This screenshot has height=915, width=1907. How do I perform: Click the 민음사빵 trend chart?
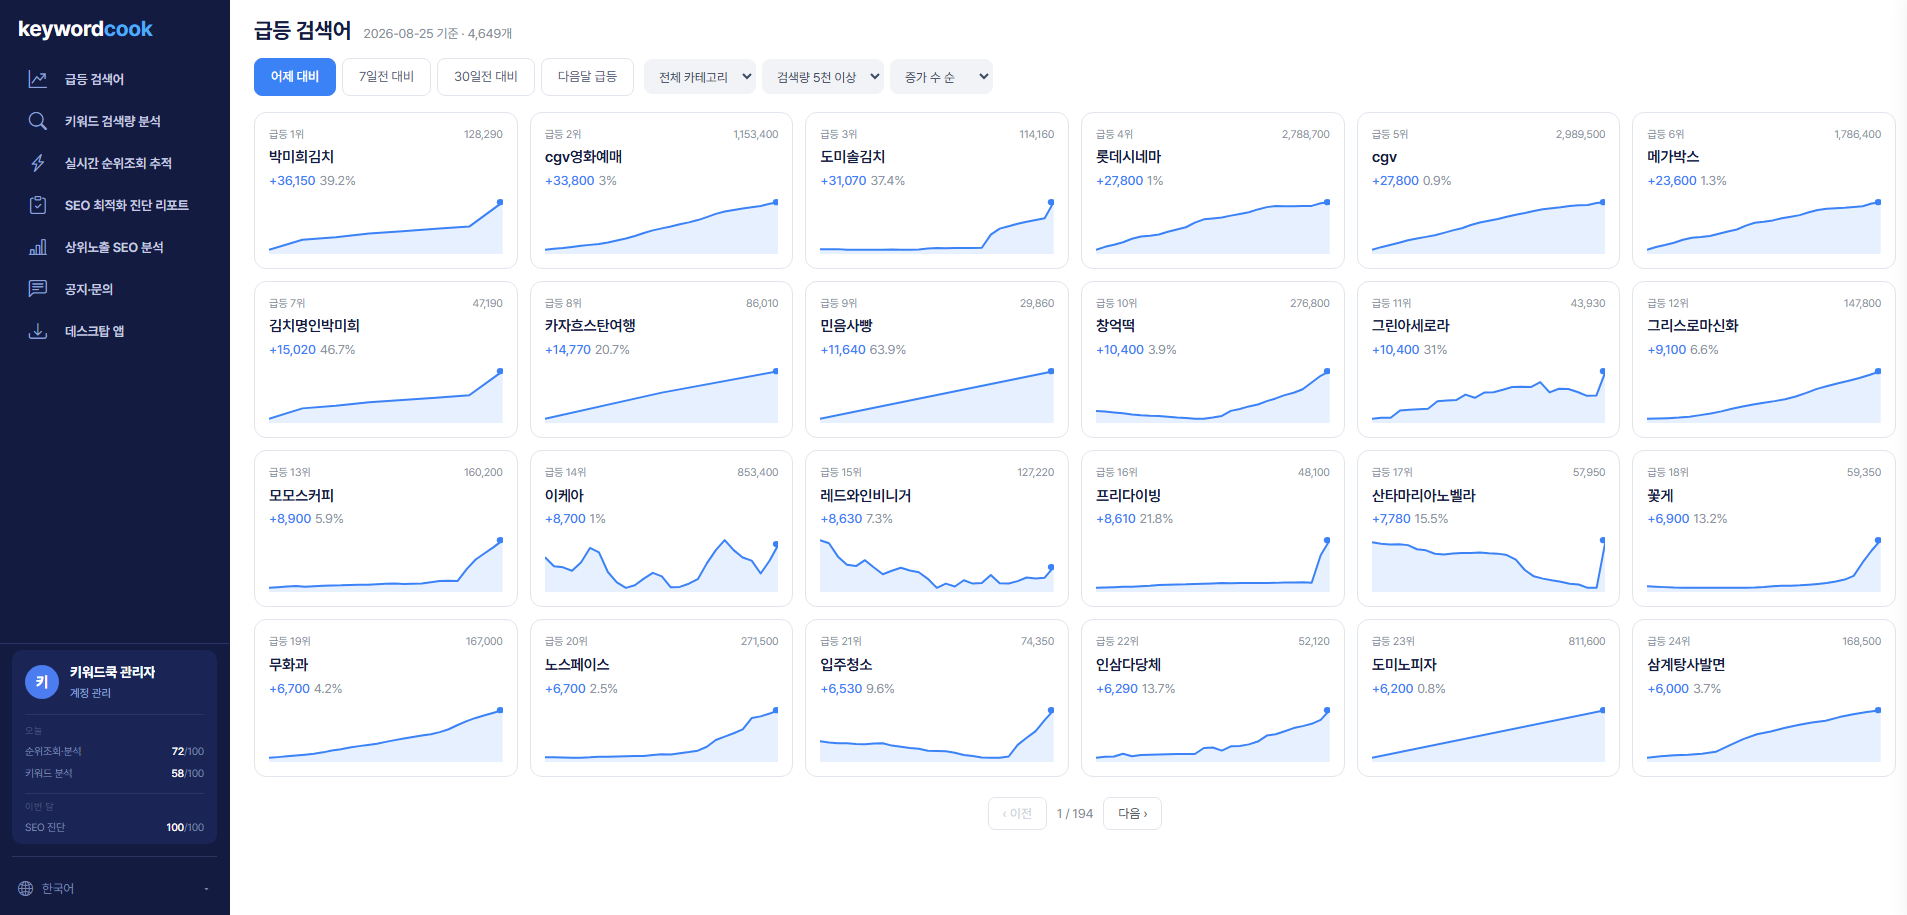click(937, 395)
